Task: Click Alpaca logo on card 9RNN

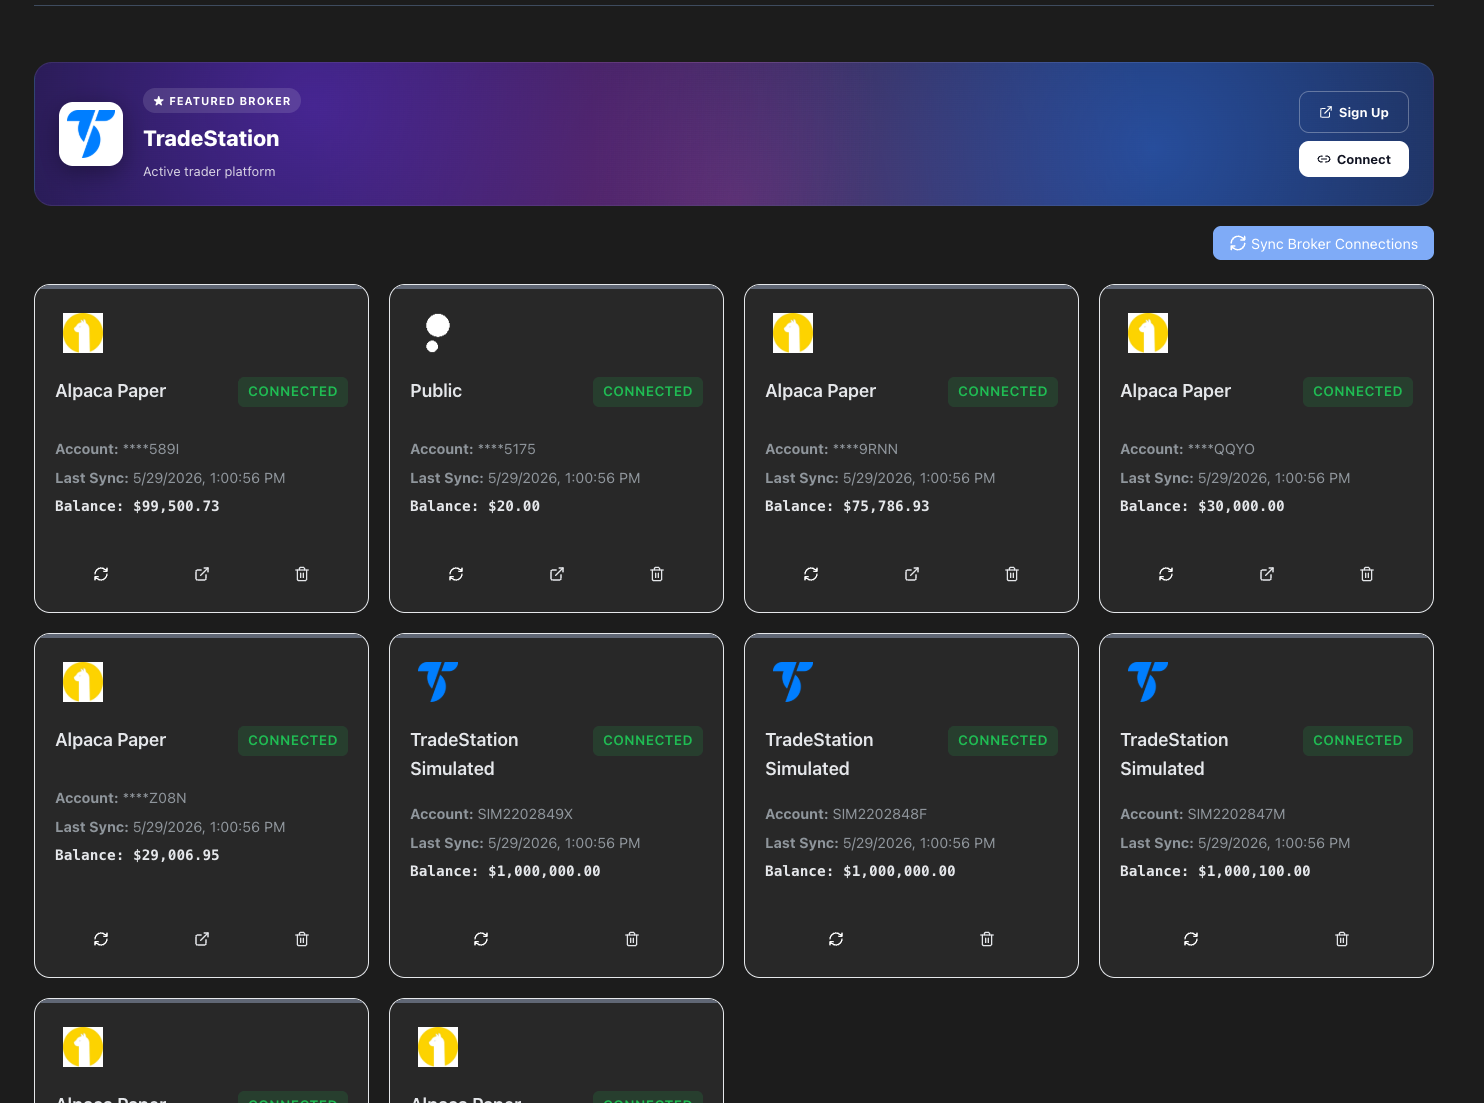Action: (793, 333)
